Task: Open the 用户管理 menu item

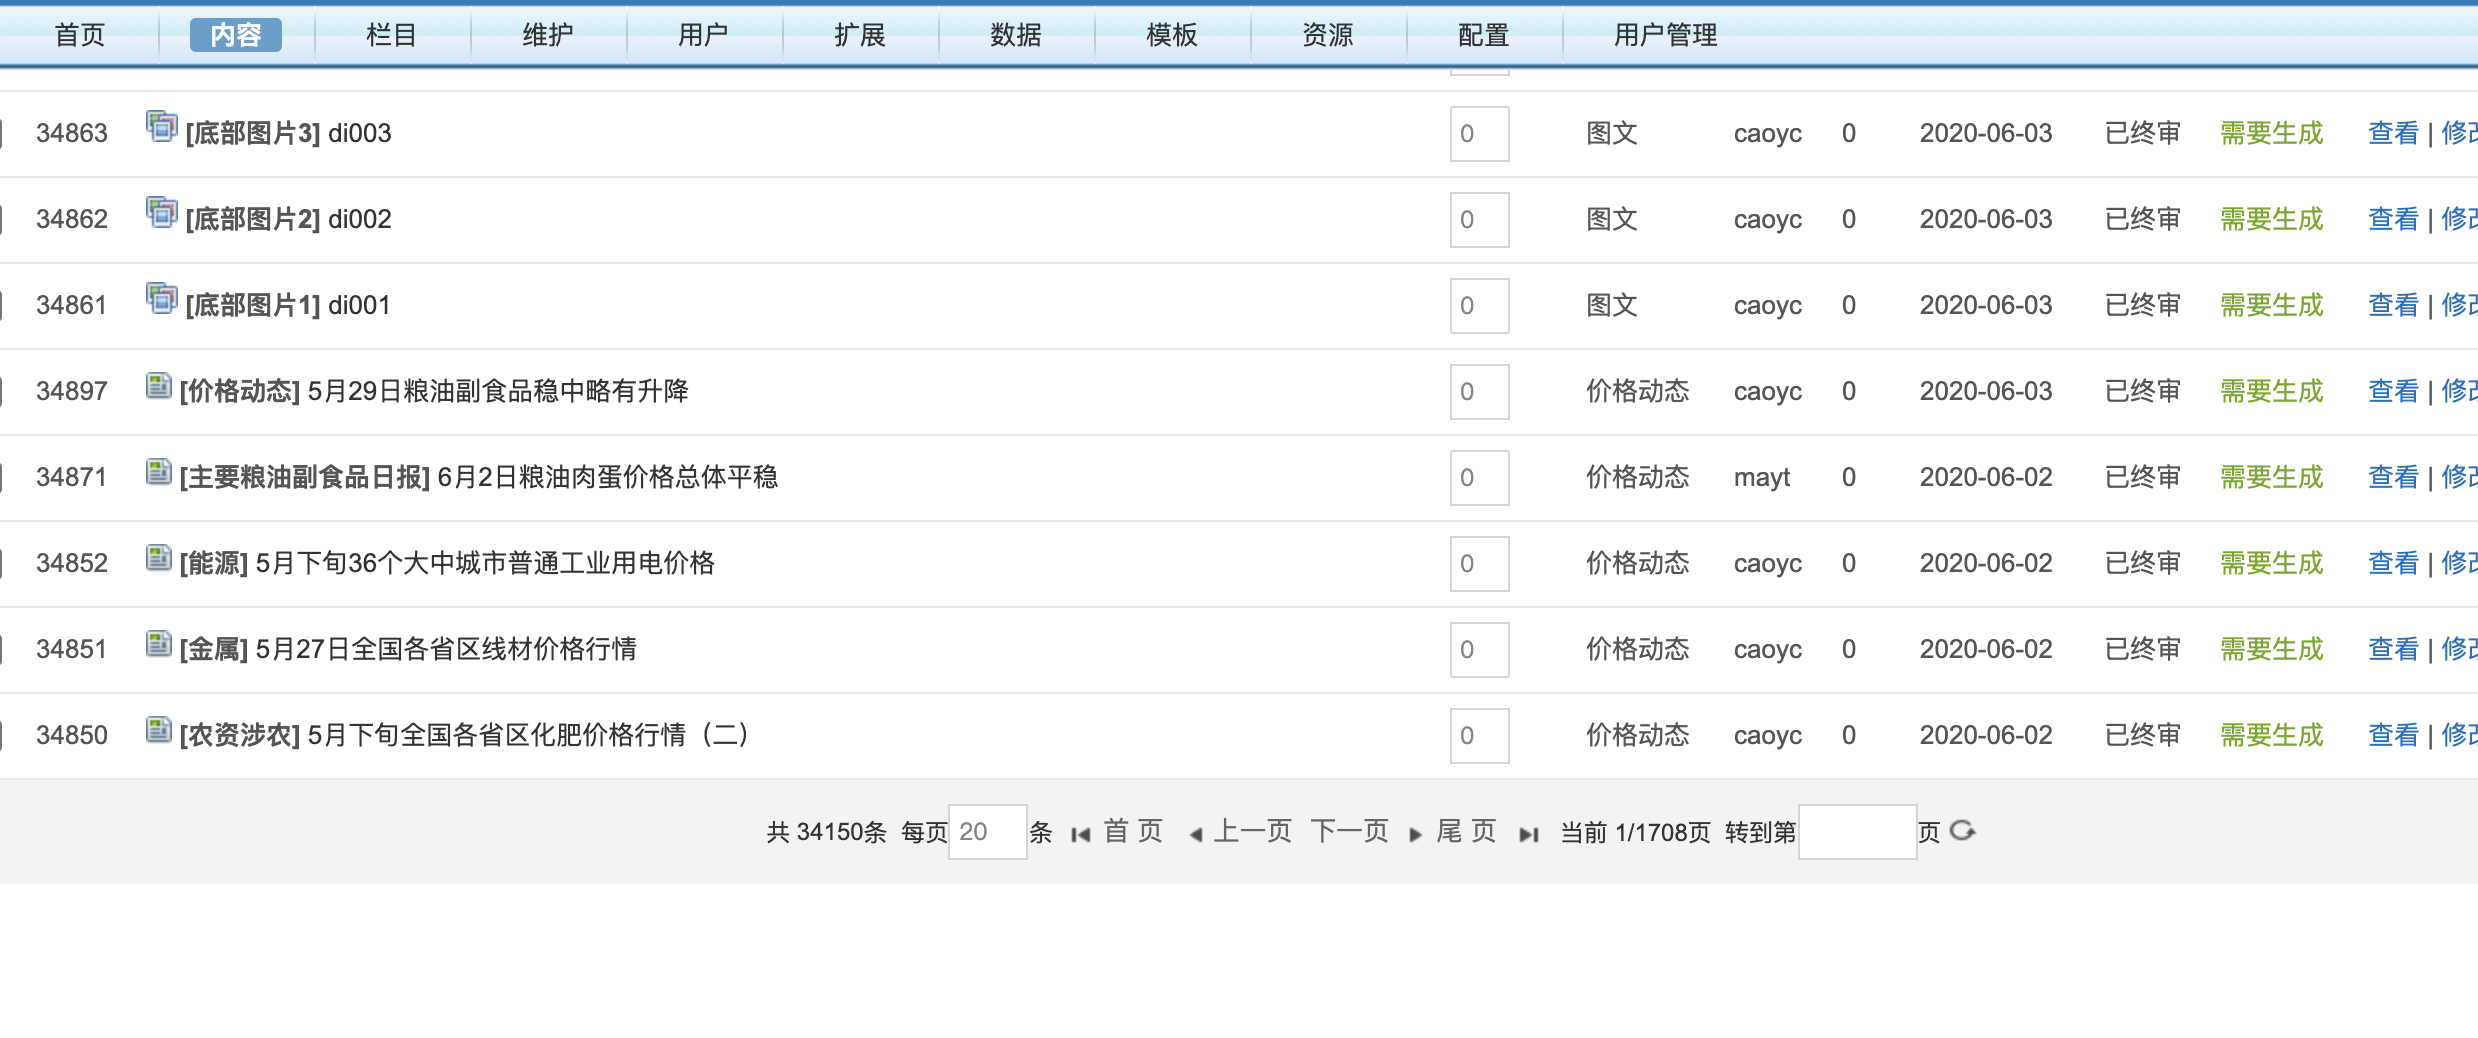Action: pyautogui.click(x=1665, y=35)
